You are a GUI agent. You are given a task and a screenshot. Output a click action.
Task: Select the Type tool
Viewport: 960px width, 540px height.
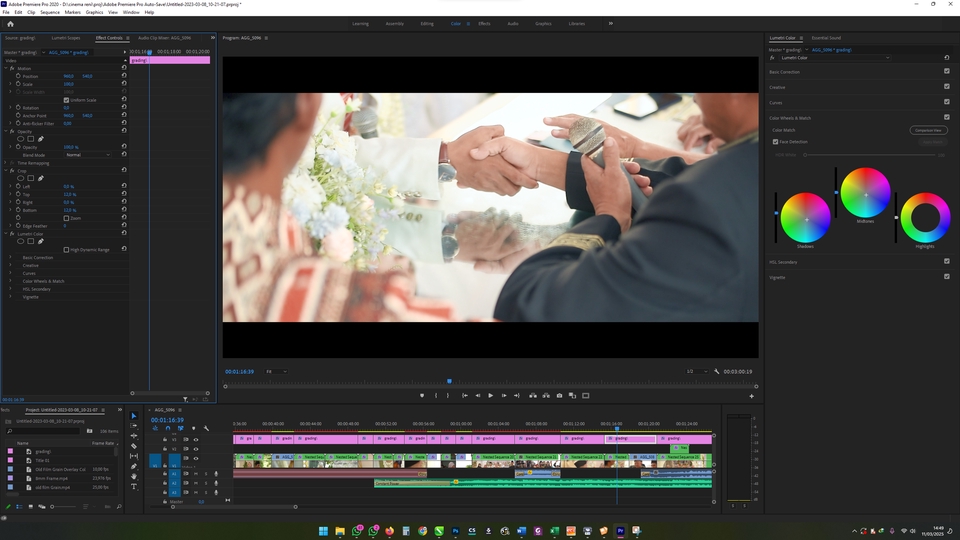coord(133,486)
